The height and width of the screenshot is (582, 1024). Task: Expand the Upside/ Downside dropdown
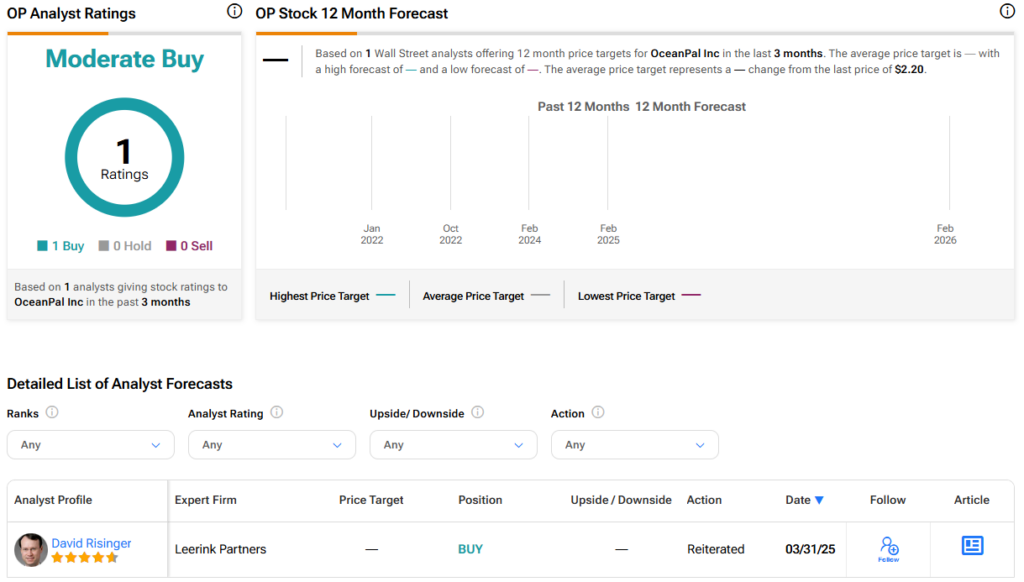[x=453, y=445]
